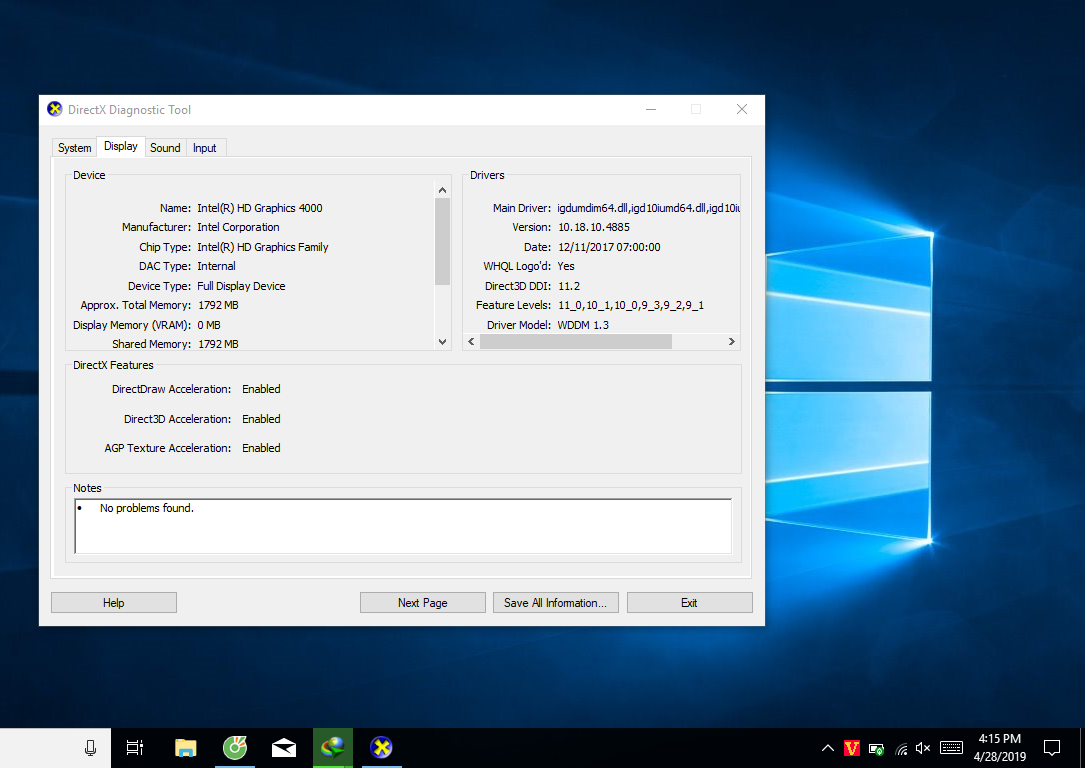Close the DirectX Diagnostic Tool window
The height and width of the screenshot is (768, 1085).
point(742,109)
